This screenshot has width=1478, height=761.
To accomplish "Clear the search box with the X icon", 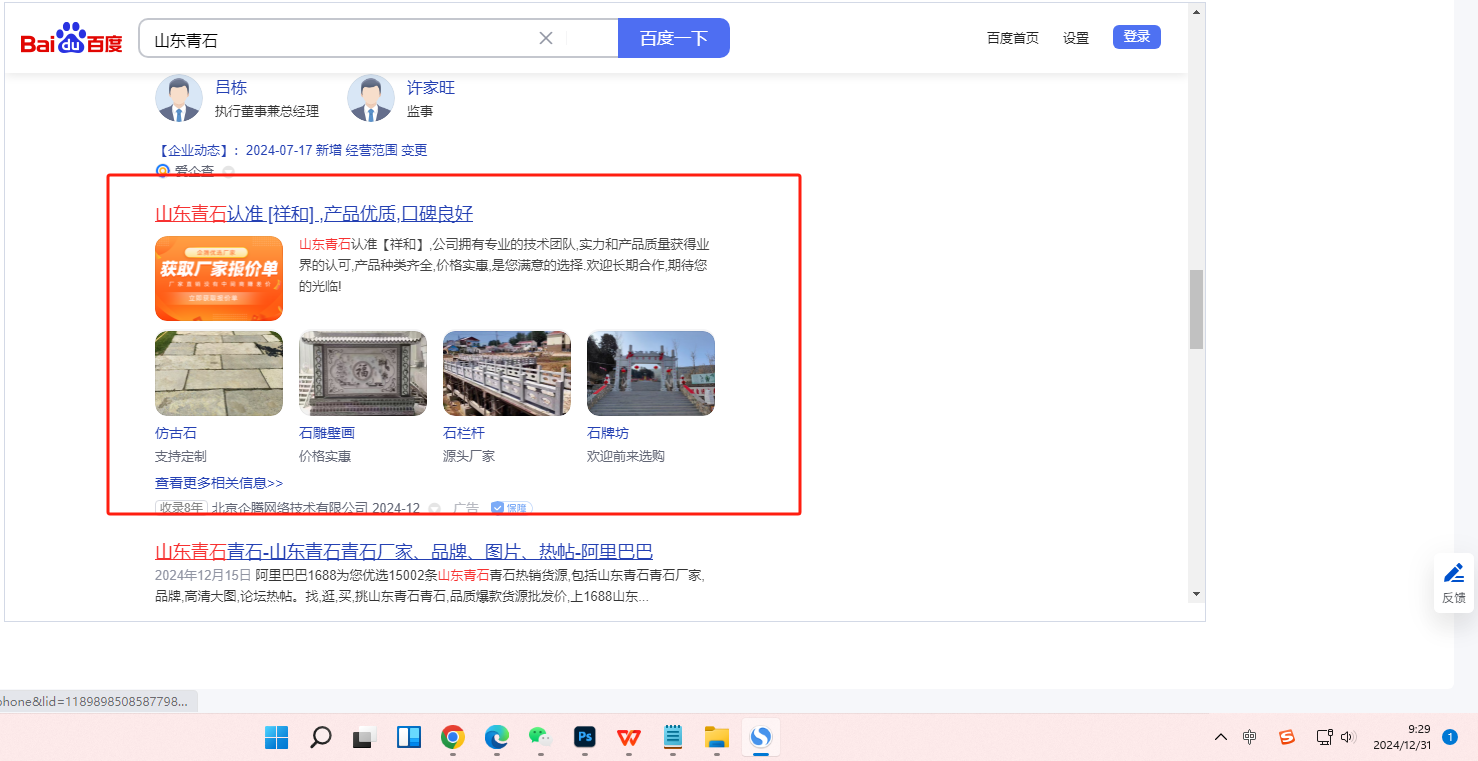I will [x=546, y=39].
